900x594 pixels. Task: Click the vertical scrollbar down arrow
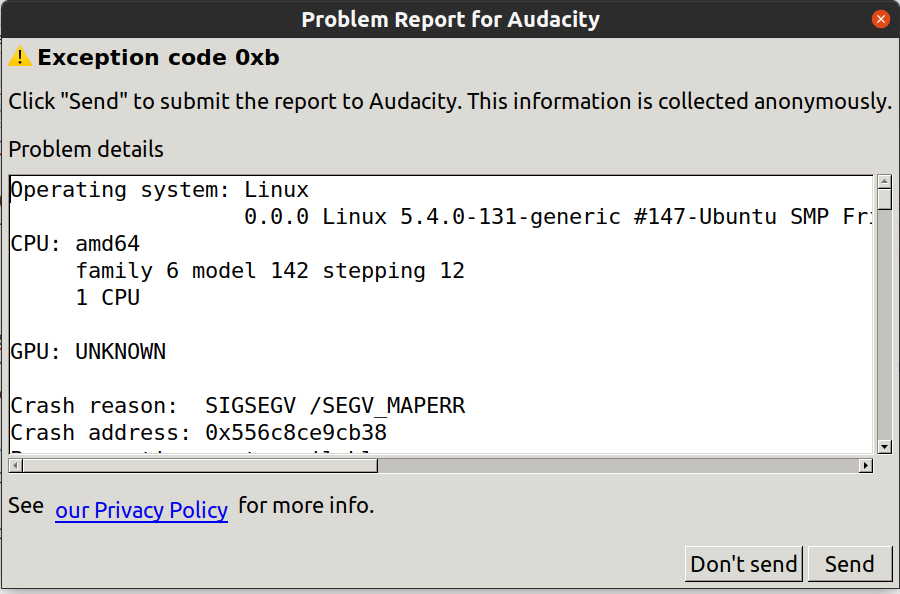pyautogui.click(x=885, y=447)
